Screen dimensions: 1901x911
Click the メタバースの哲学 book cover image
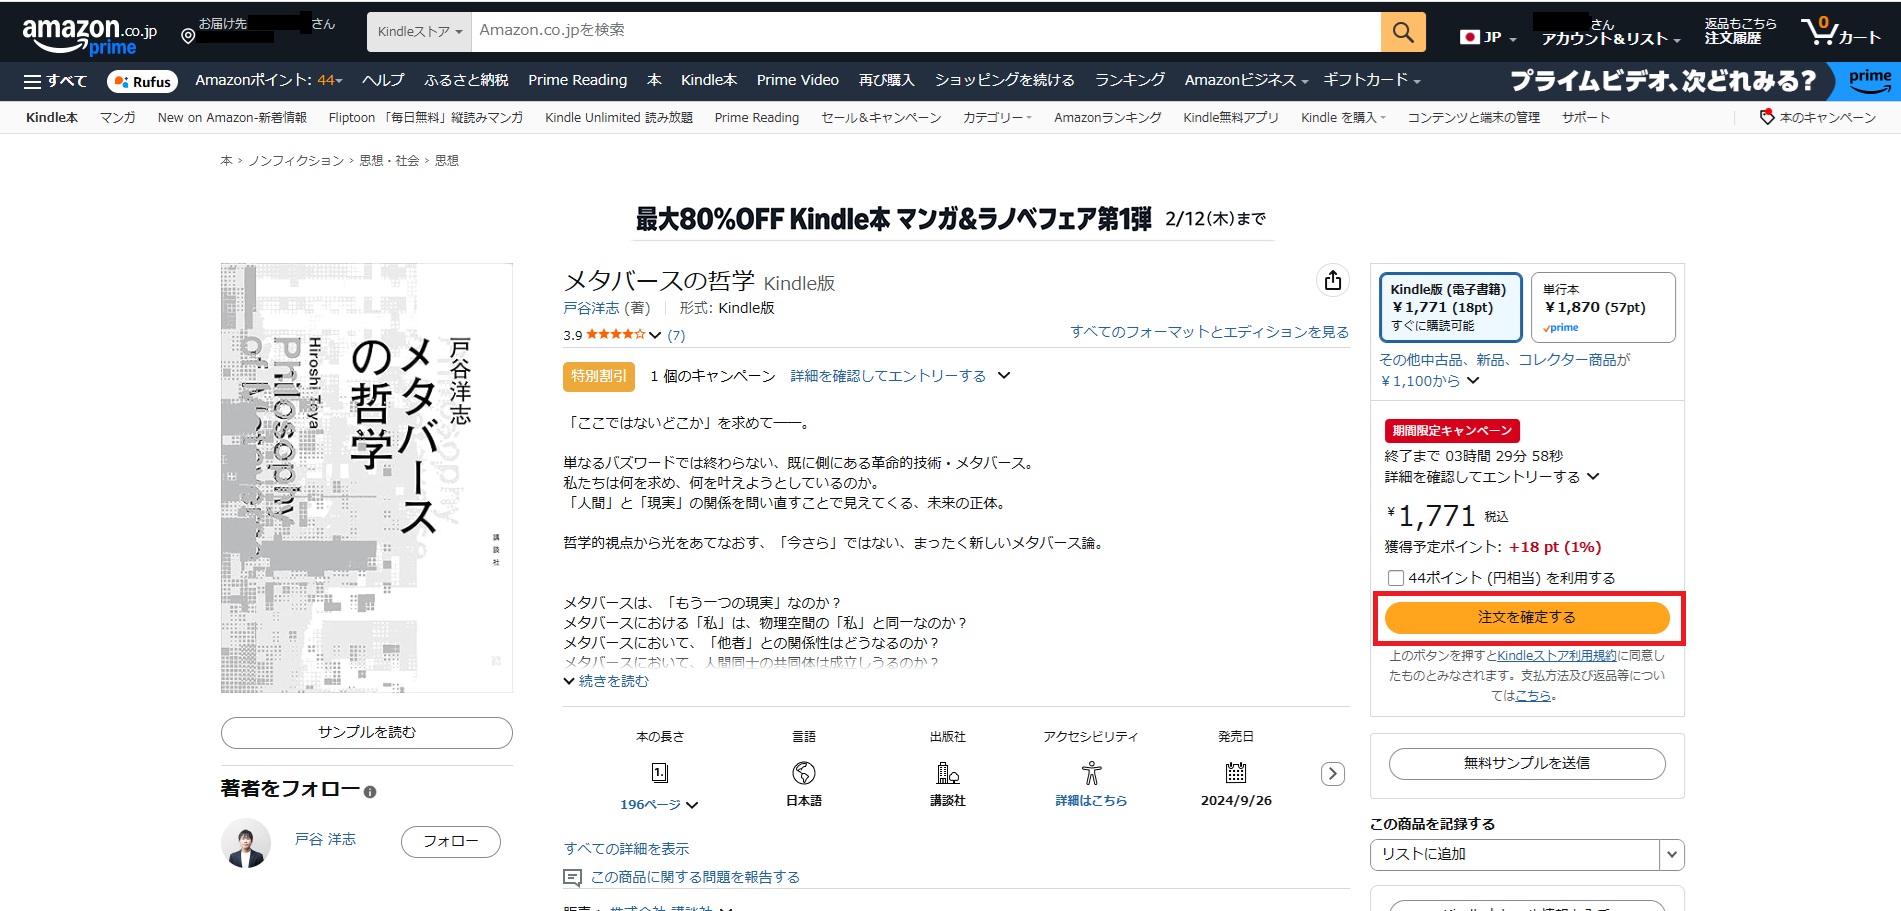pos(366,478)
